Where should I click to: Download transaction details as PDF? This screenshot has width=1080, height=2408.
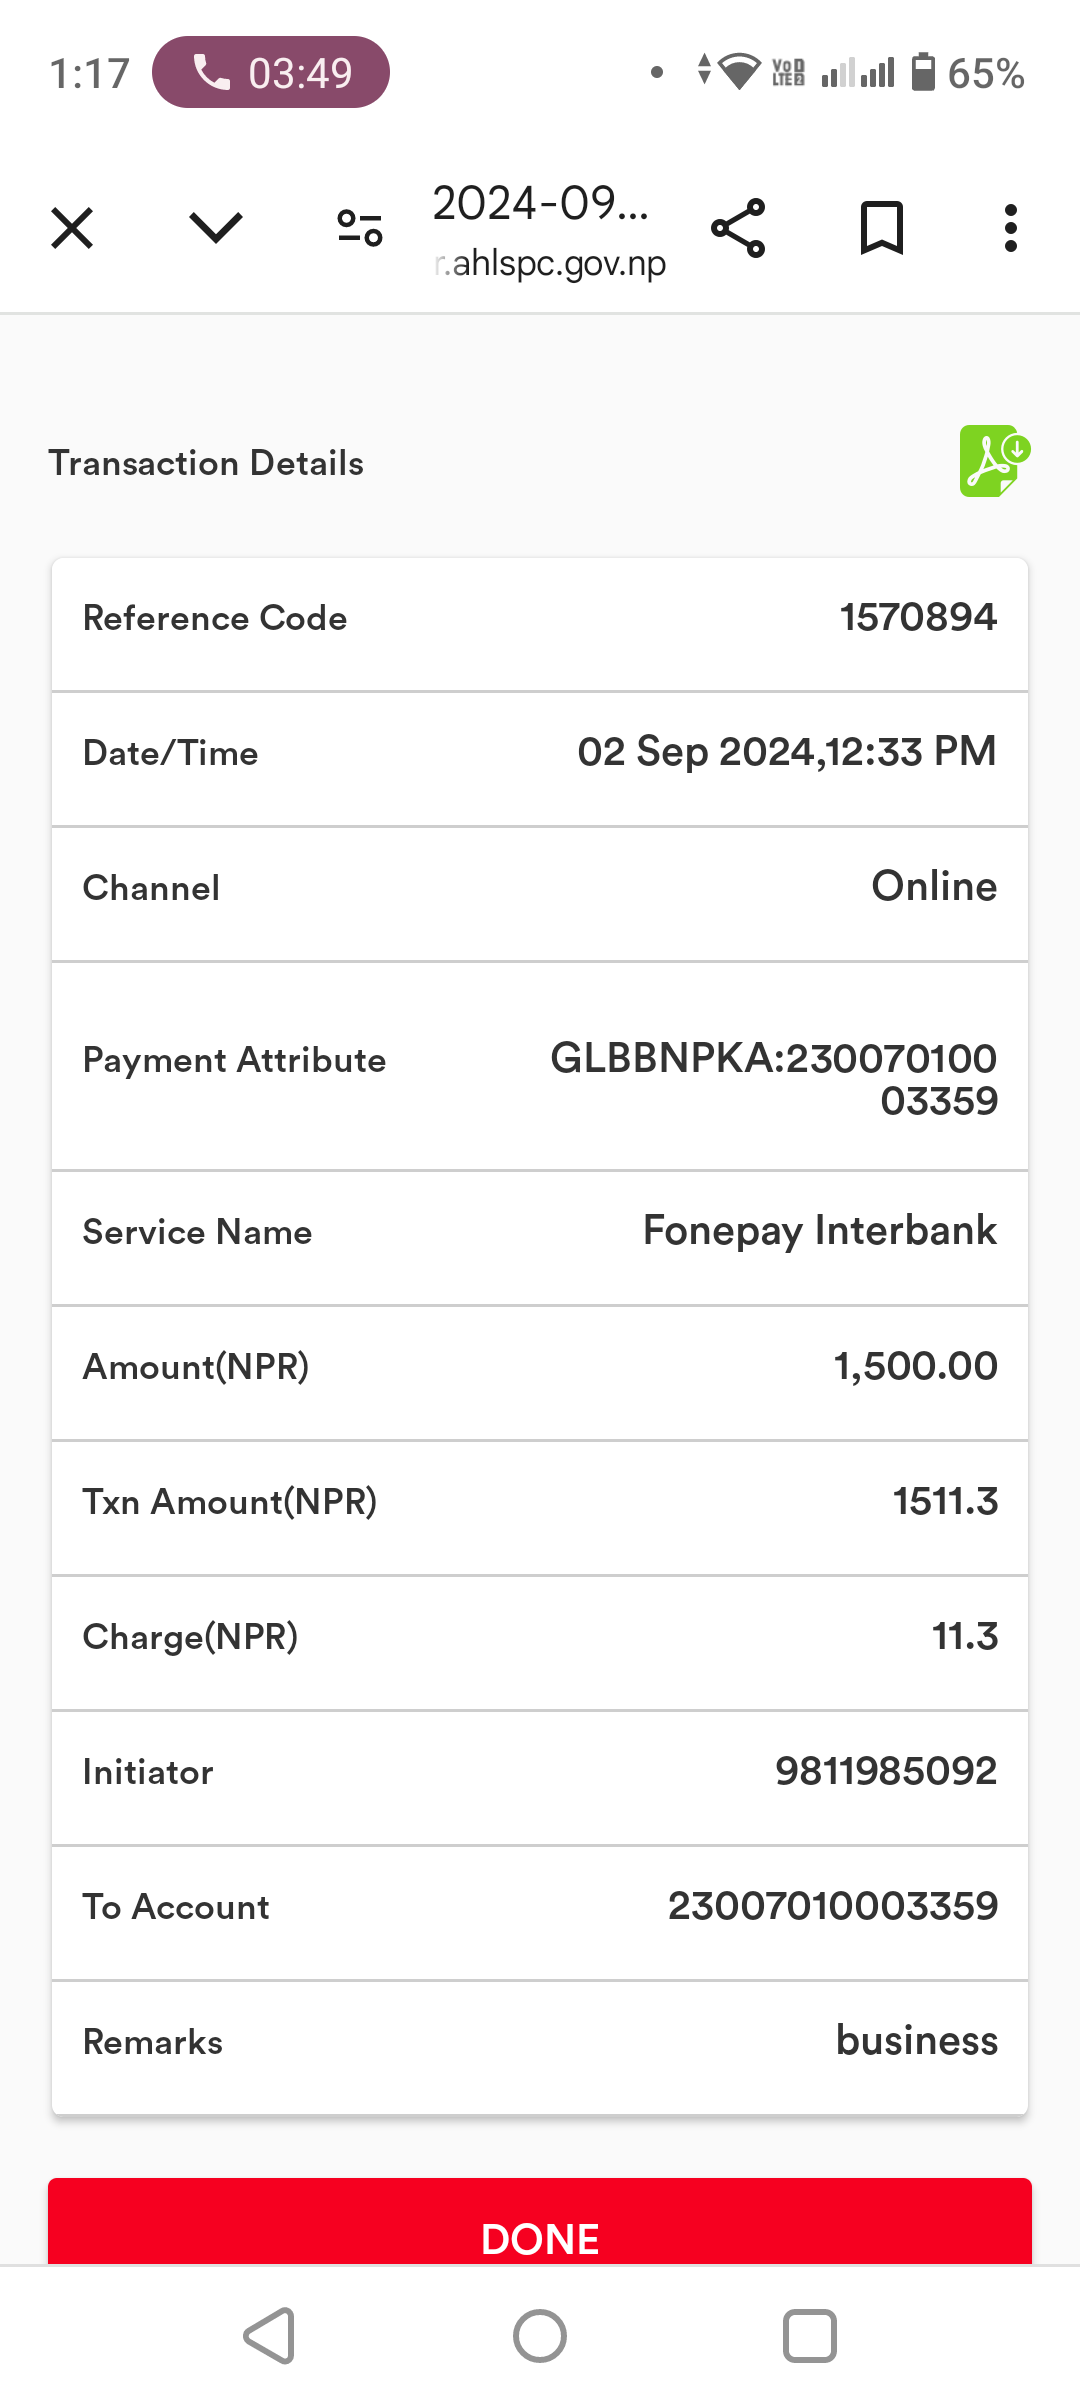(x=995, y=461)
